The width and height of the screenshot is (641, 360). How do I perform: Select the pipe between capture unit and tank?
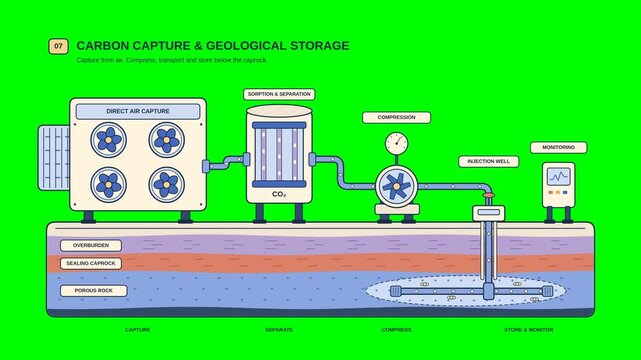tap(226, 162)
